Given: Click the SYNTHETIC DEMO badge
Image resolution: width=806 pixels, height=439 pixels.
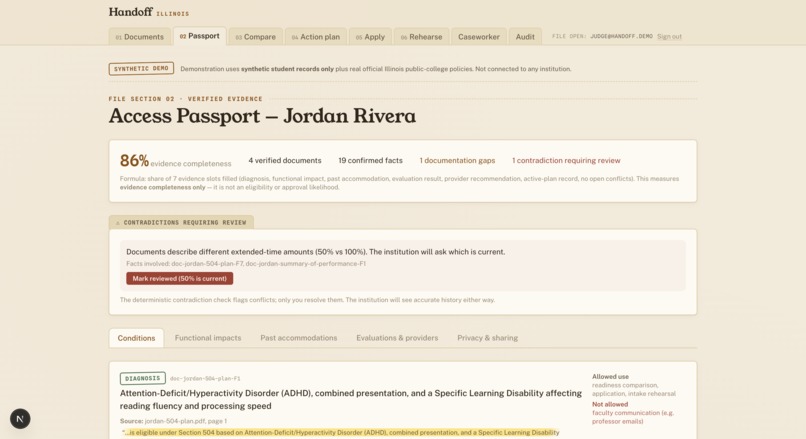Looking at the screenshot, I should pos(141,68).
